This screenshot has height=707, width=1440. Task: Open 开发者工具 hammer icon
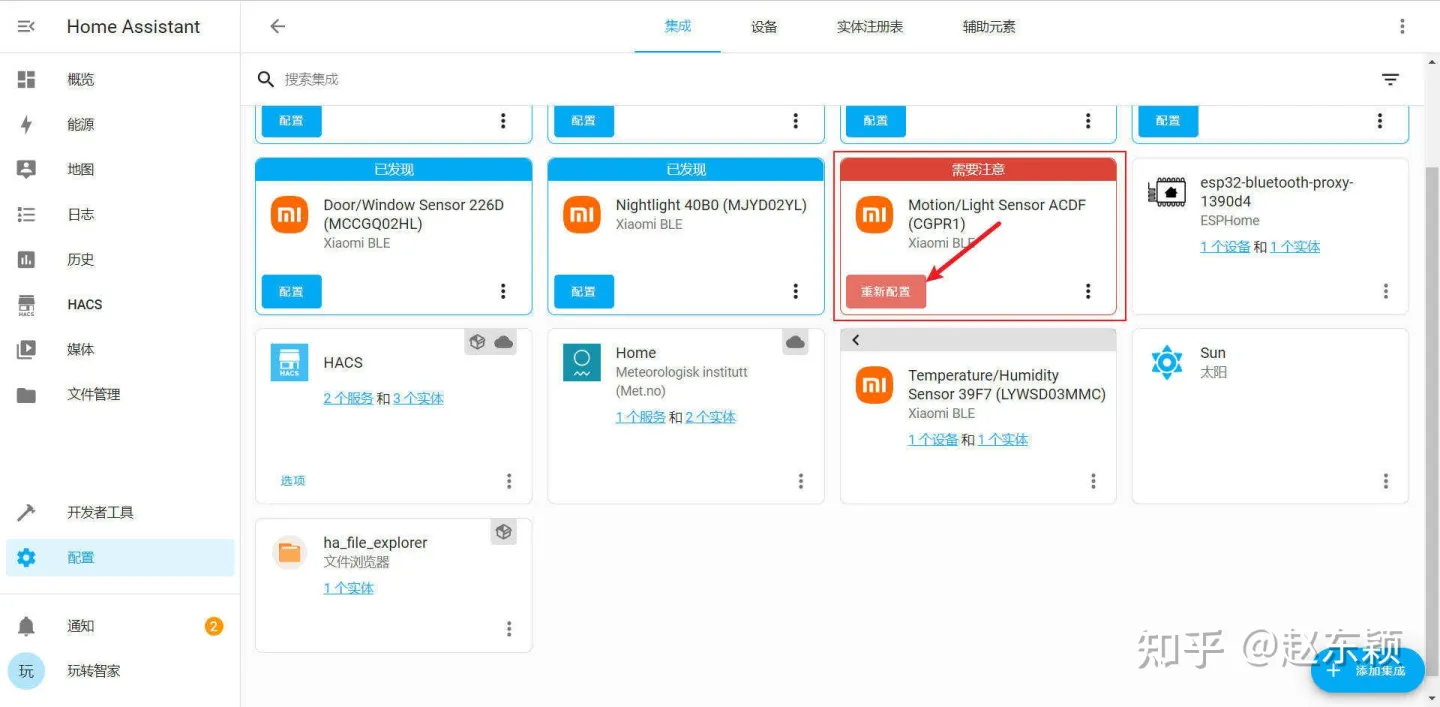pyautogui.click(x=27, y=513)
